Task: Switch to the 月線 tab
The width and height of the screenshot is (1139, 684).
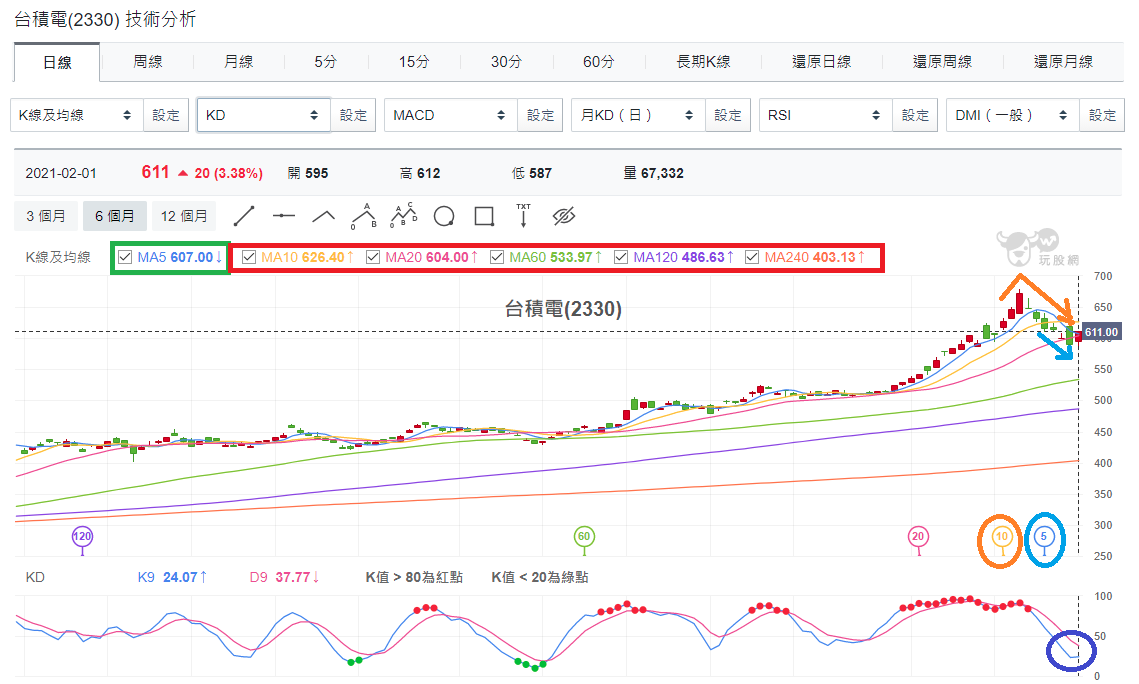Action: click(x=238, y=62)
